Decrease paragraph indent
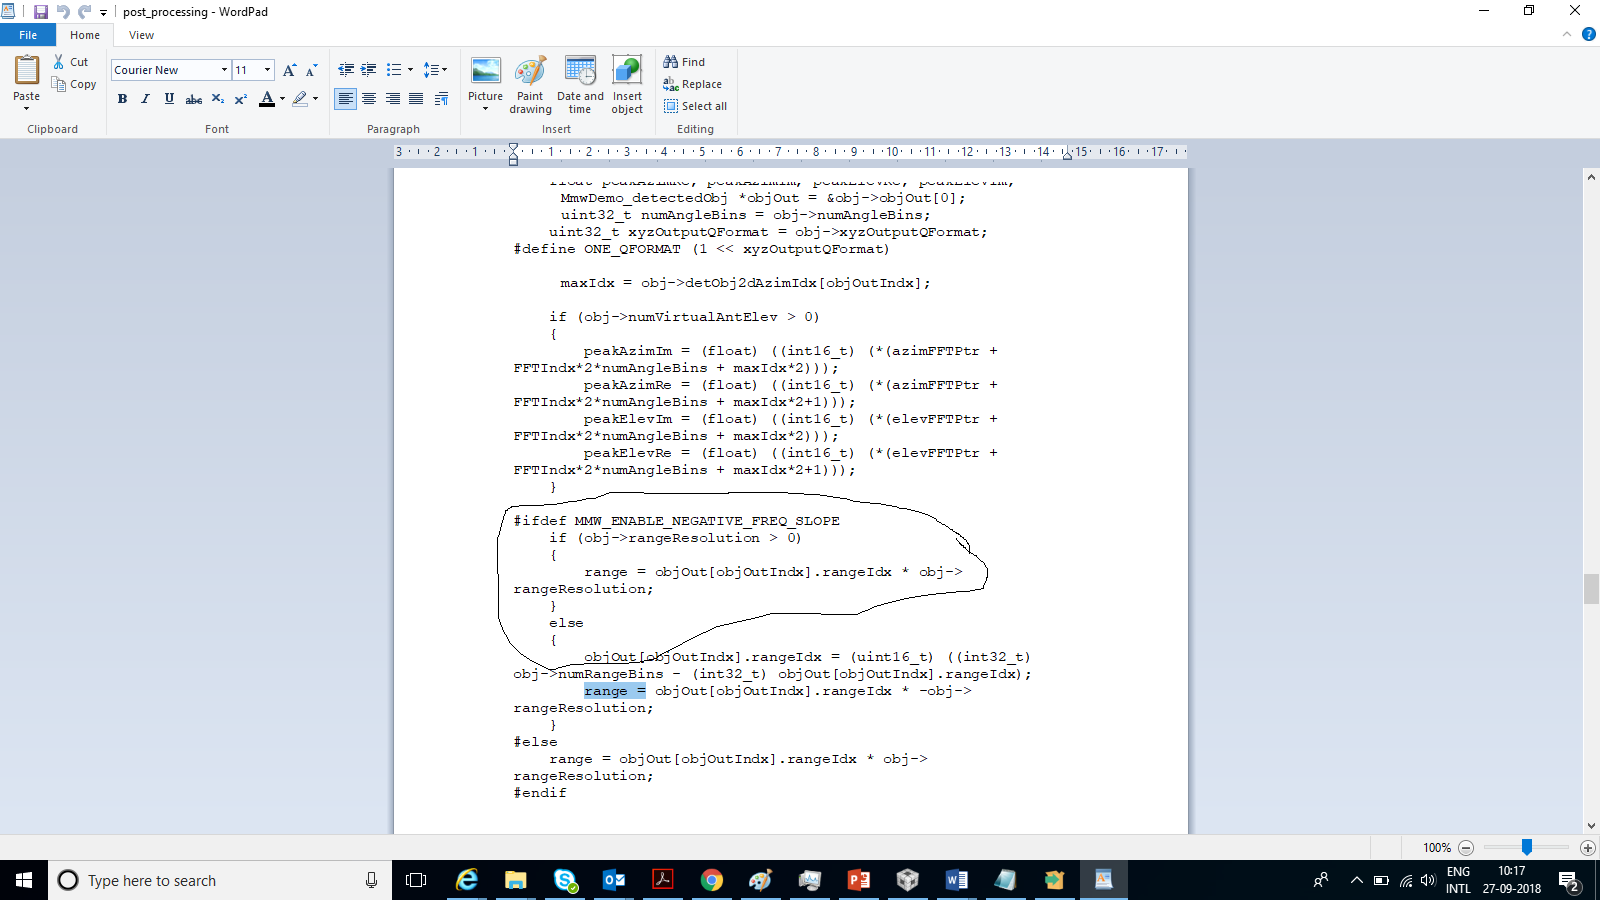 (x=346, y=70)
